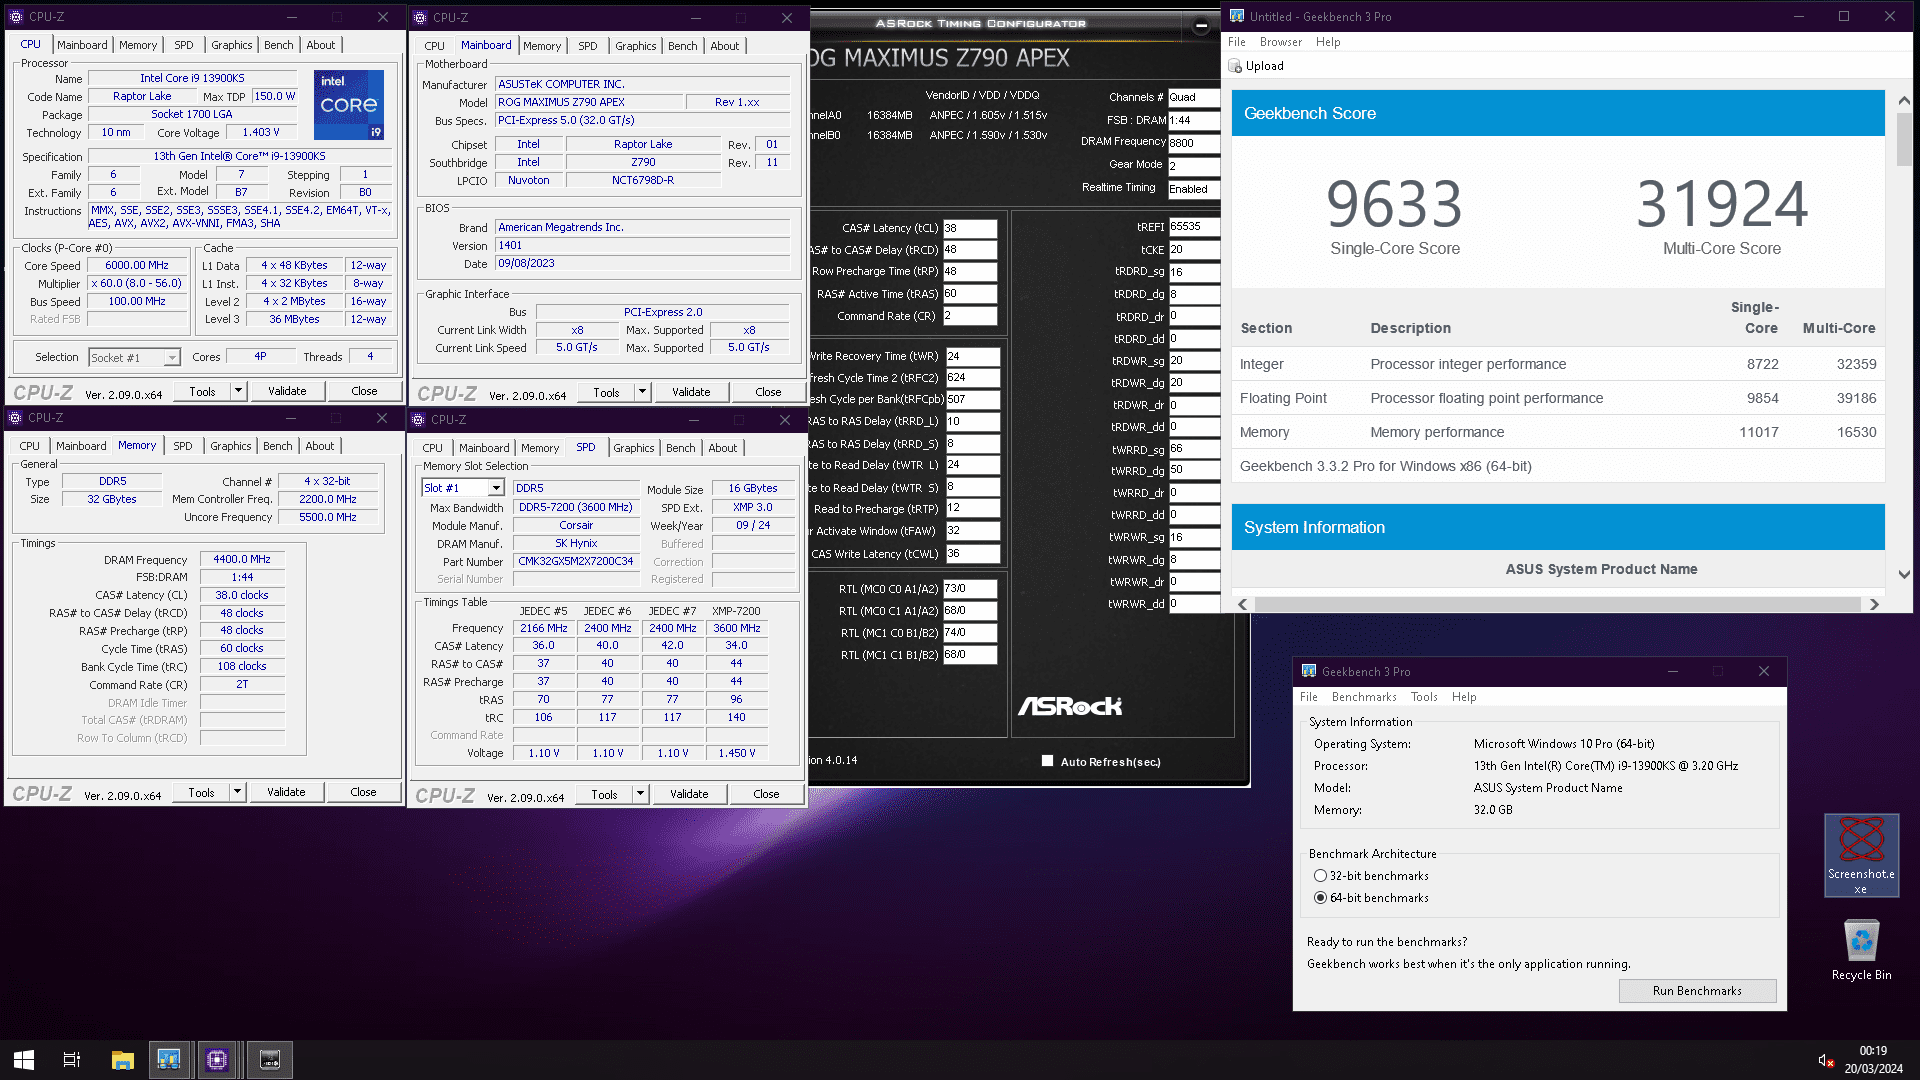Click tREFI value field
1920x1080 pixels.
coord(1194,227)
